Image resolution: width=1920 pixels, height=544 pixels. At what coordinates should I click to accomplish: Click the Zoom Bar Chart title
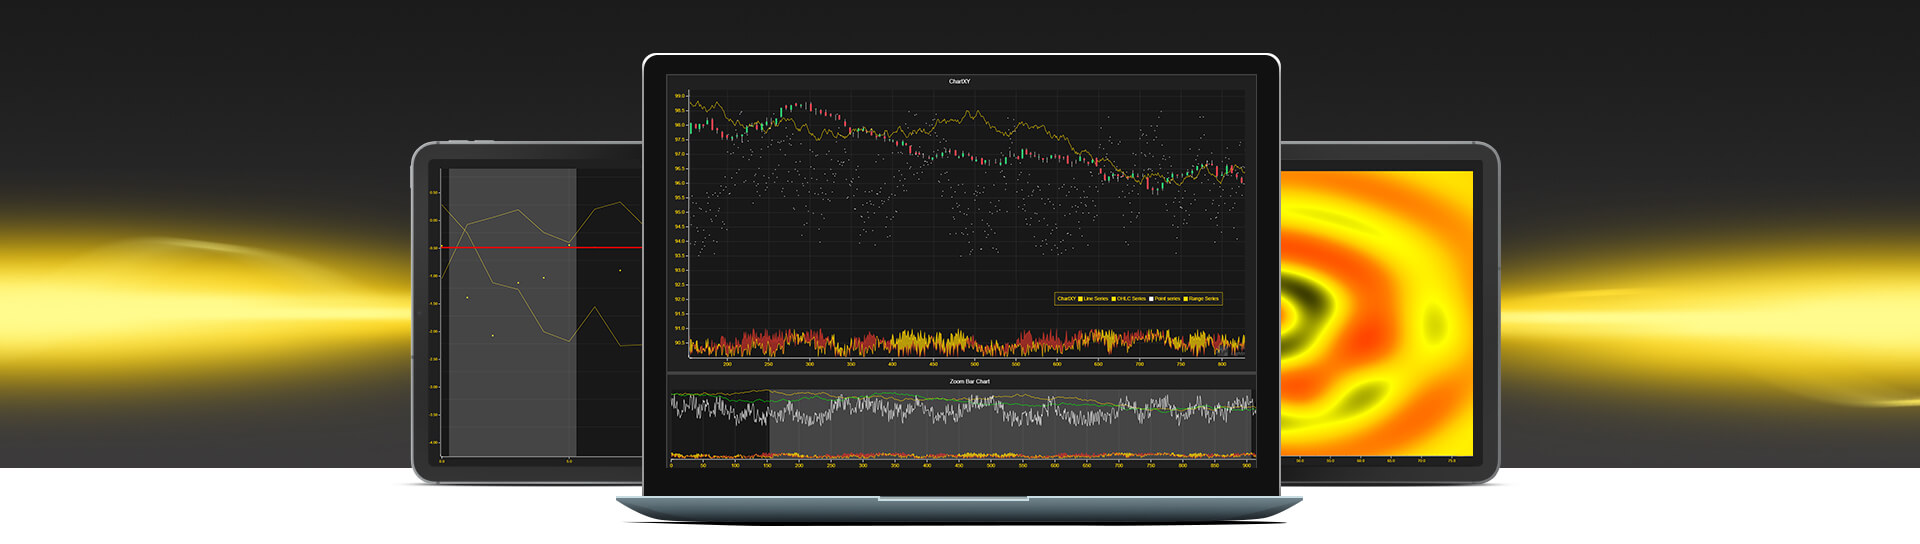(969, 381)
